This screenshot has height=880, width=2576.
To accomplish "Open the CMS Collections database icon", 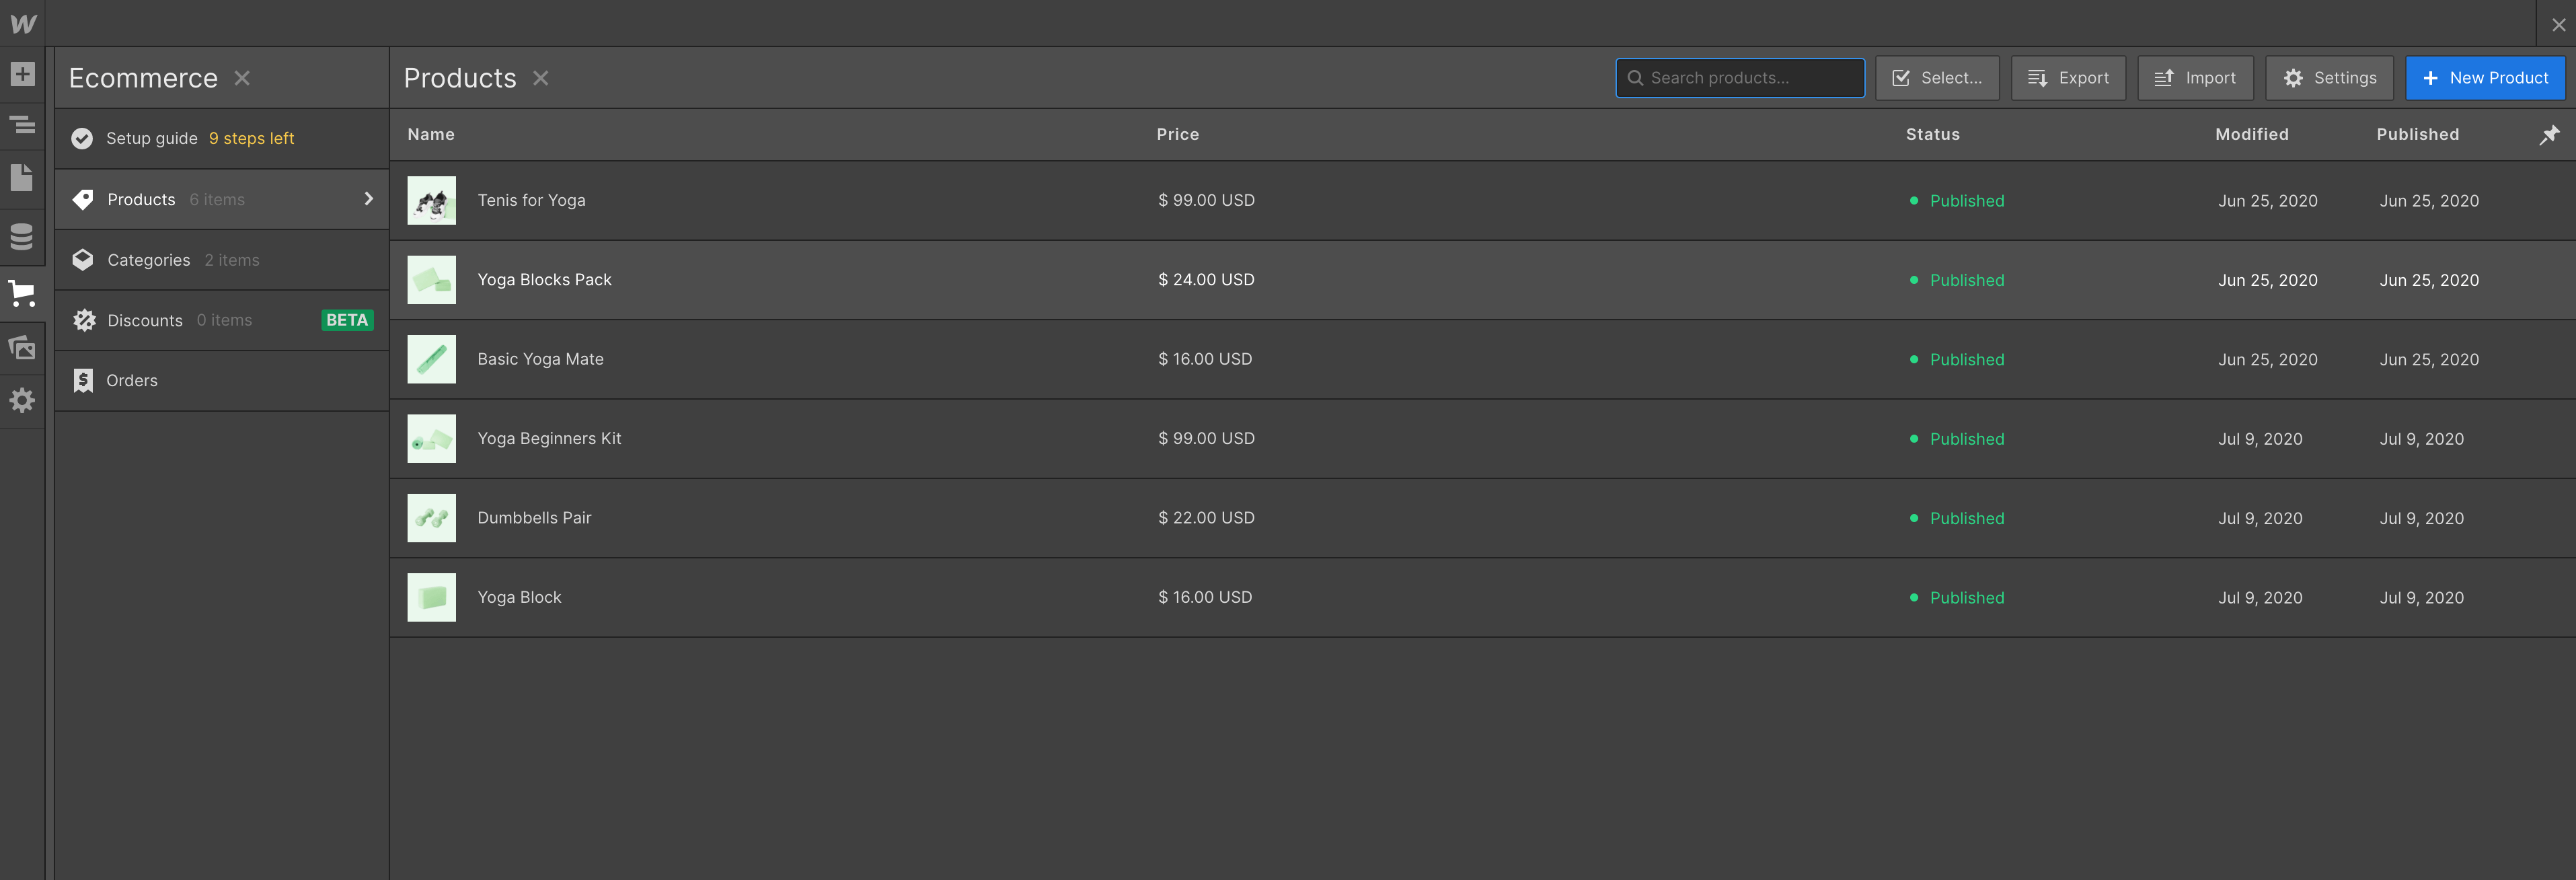I will [22, 237].
